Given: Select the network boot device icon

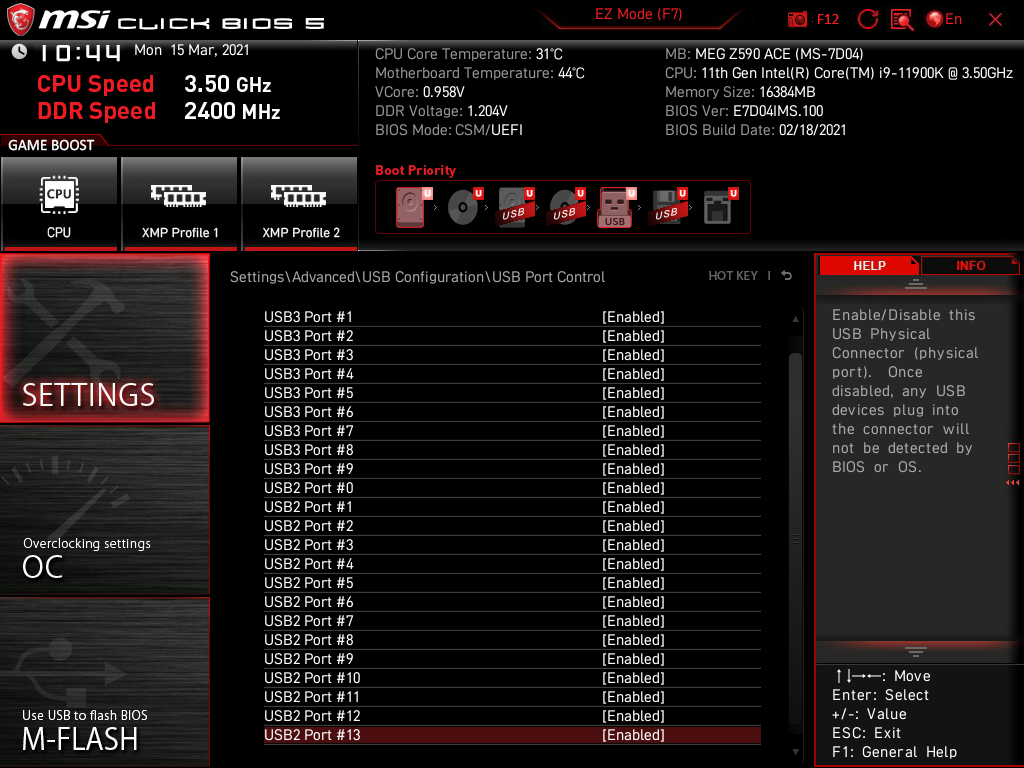Looking at the screenshot, I should coord(720,207).
